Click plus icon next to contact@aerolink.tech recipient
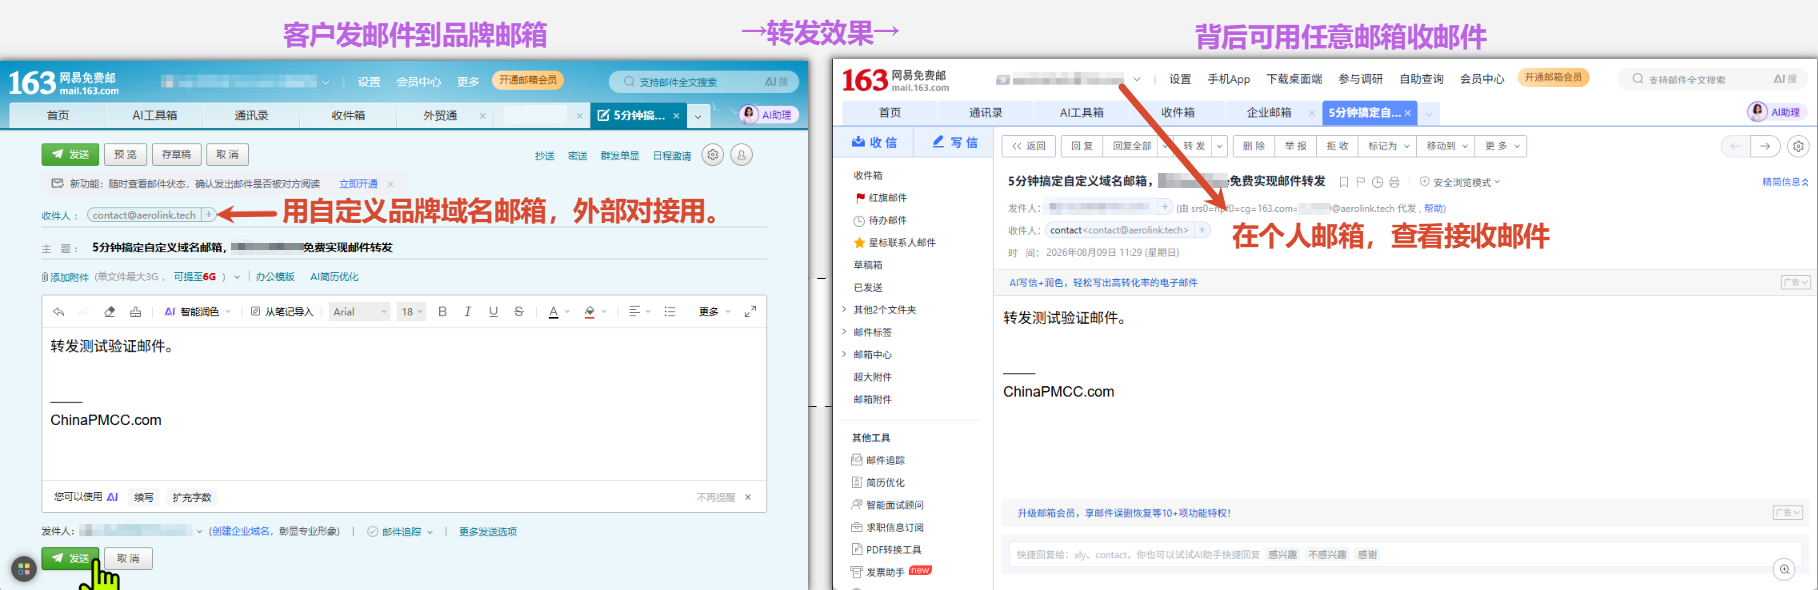Viewport: 1818px width, 590px height. click(208, 215)
